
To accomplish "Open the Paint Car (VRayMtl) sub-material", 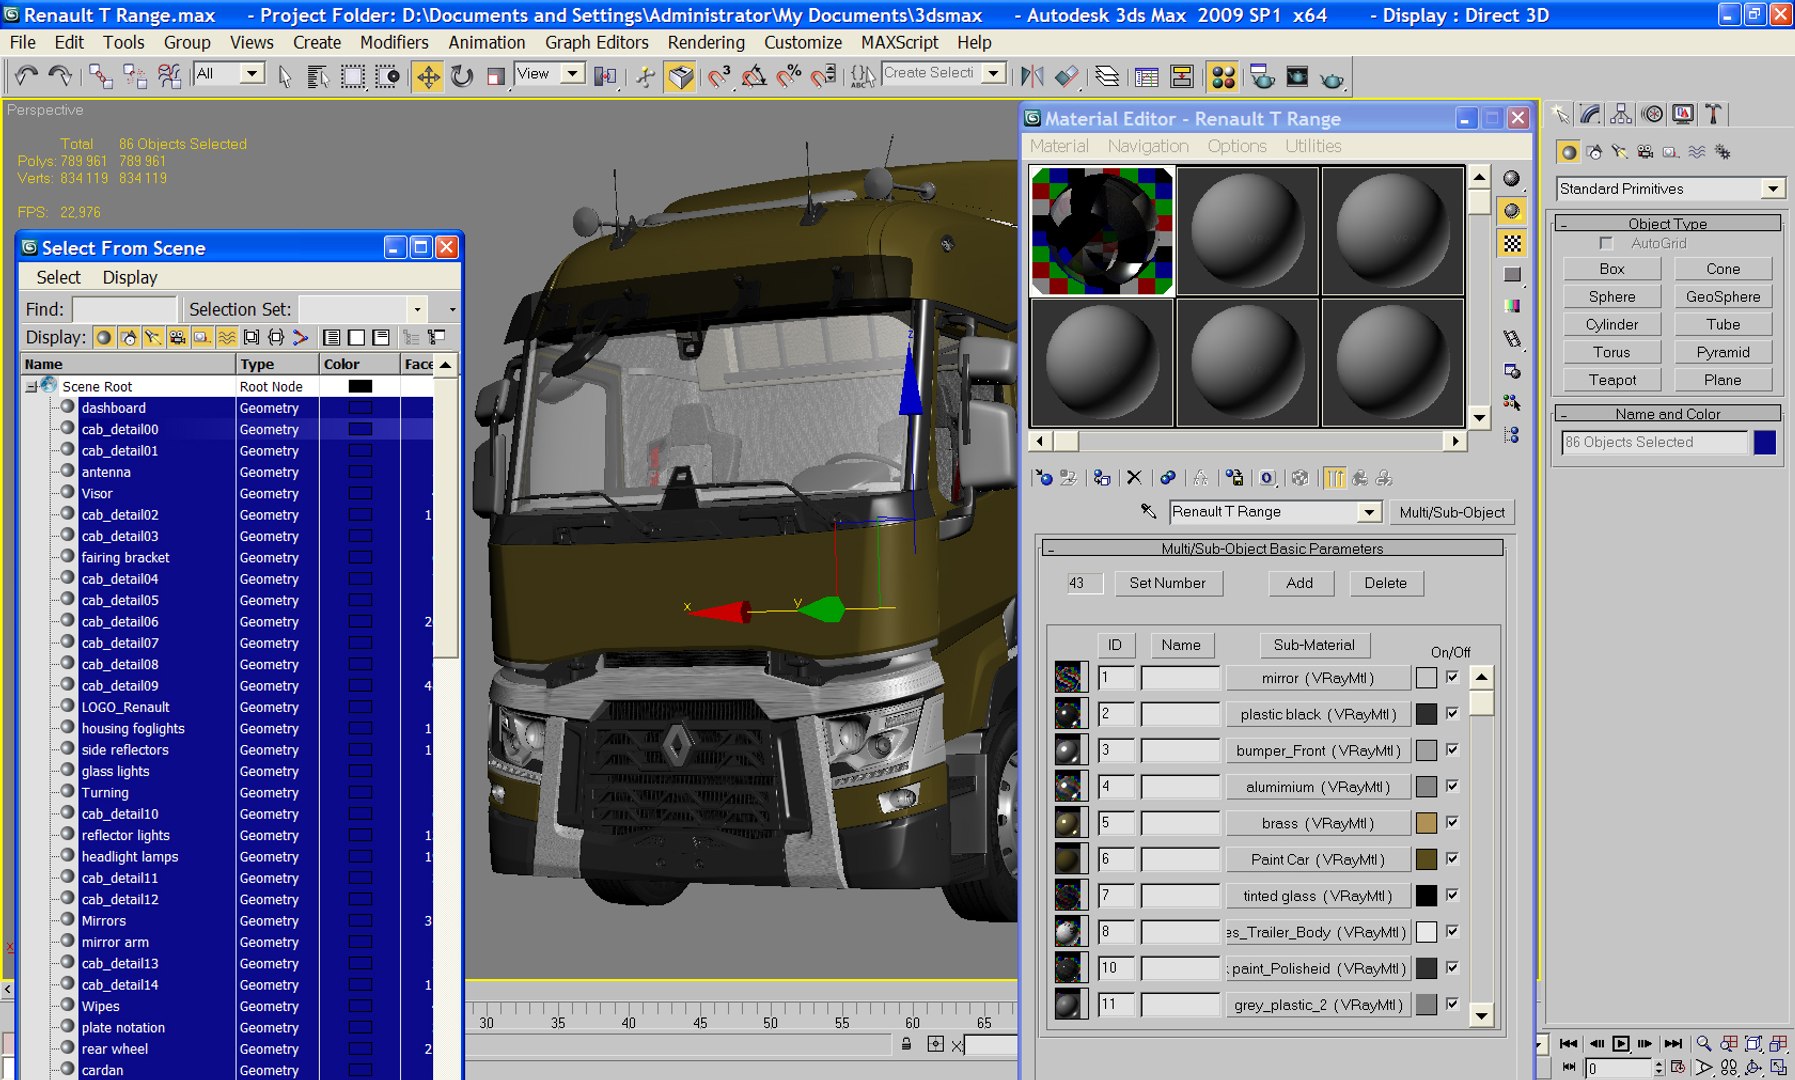I will (1317, 859).
